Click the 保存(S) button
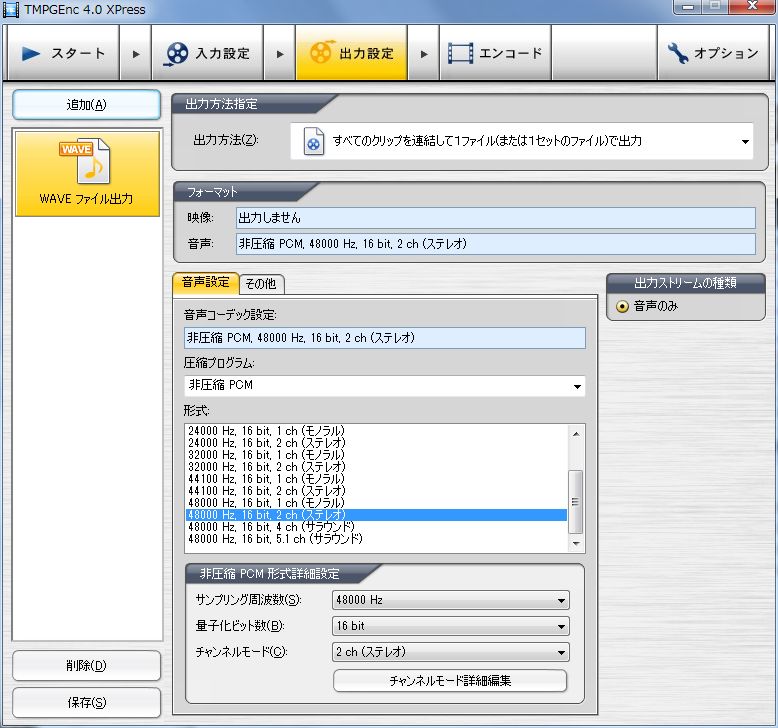778x728 pixels. click(87, 702)
